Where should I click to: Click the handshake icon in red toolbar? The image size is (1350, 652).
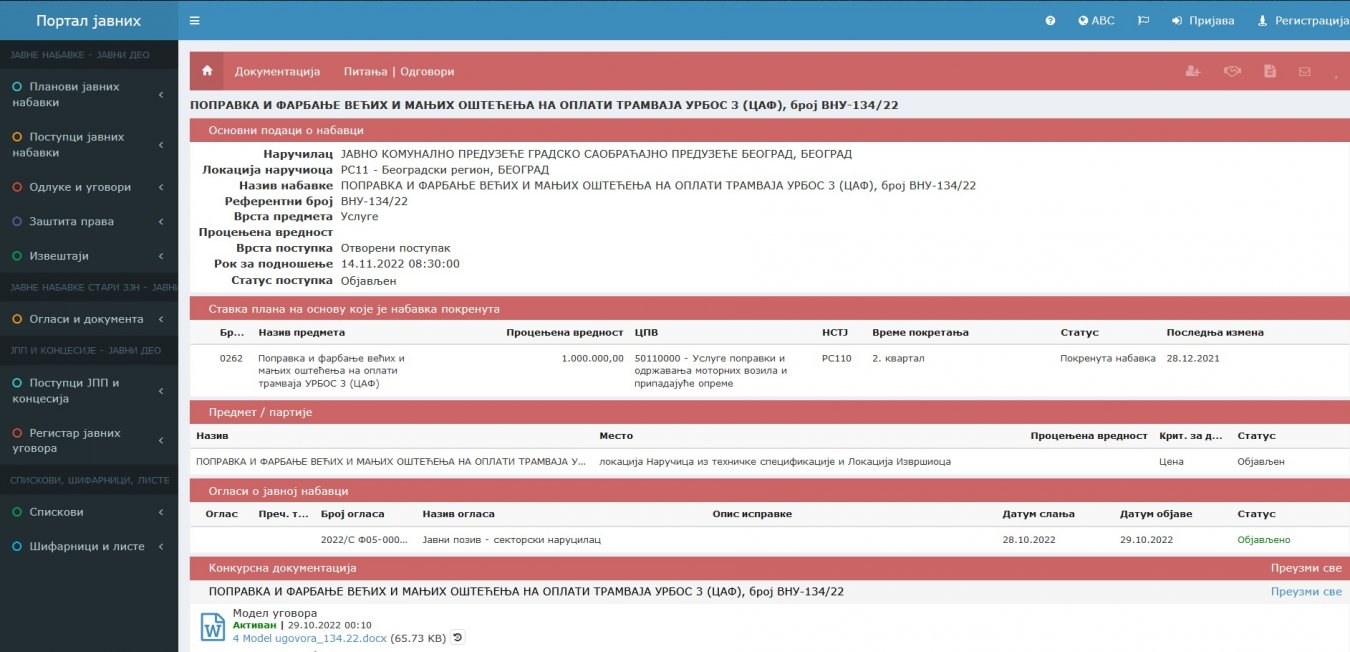(x=1232, y=71)
